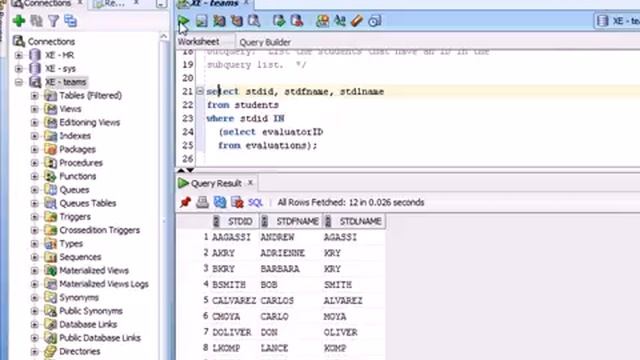
Task: Switch to the Worksheet tab
Action: (x=199, y=42)
